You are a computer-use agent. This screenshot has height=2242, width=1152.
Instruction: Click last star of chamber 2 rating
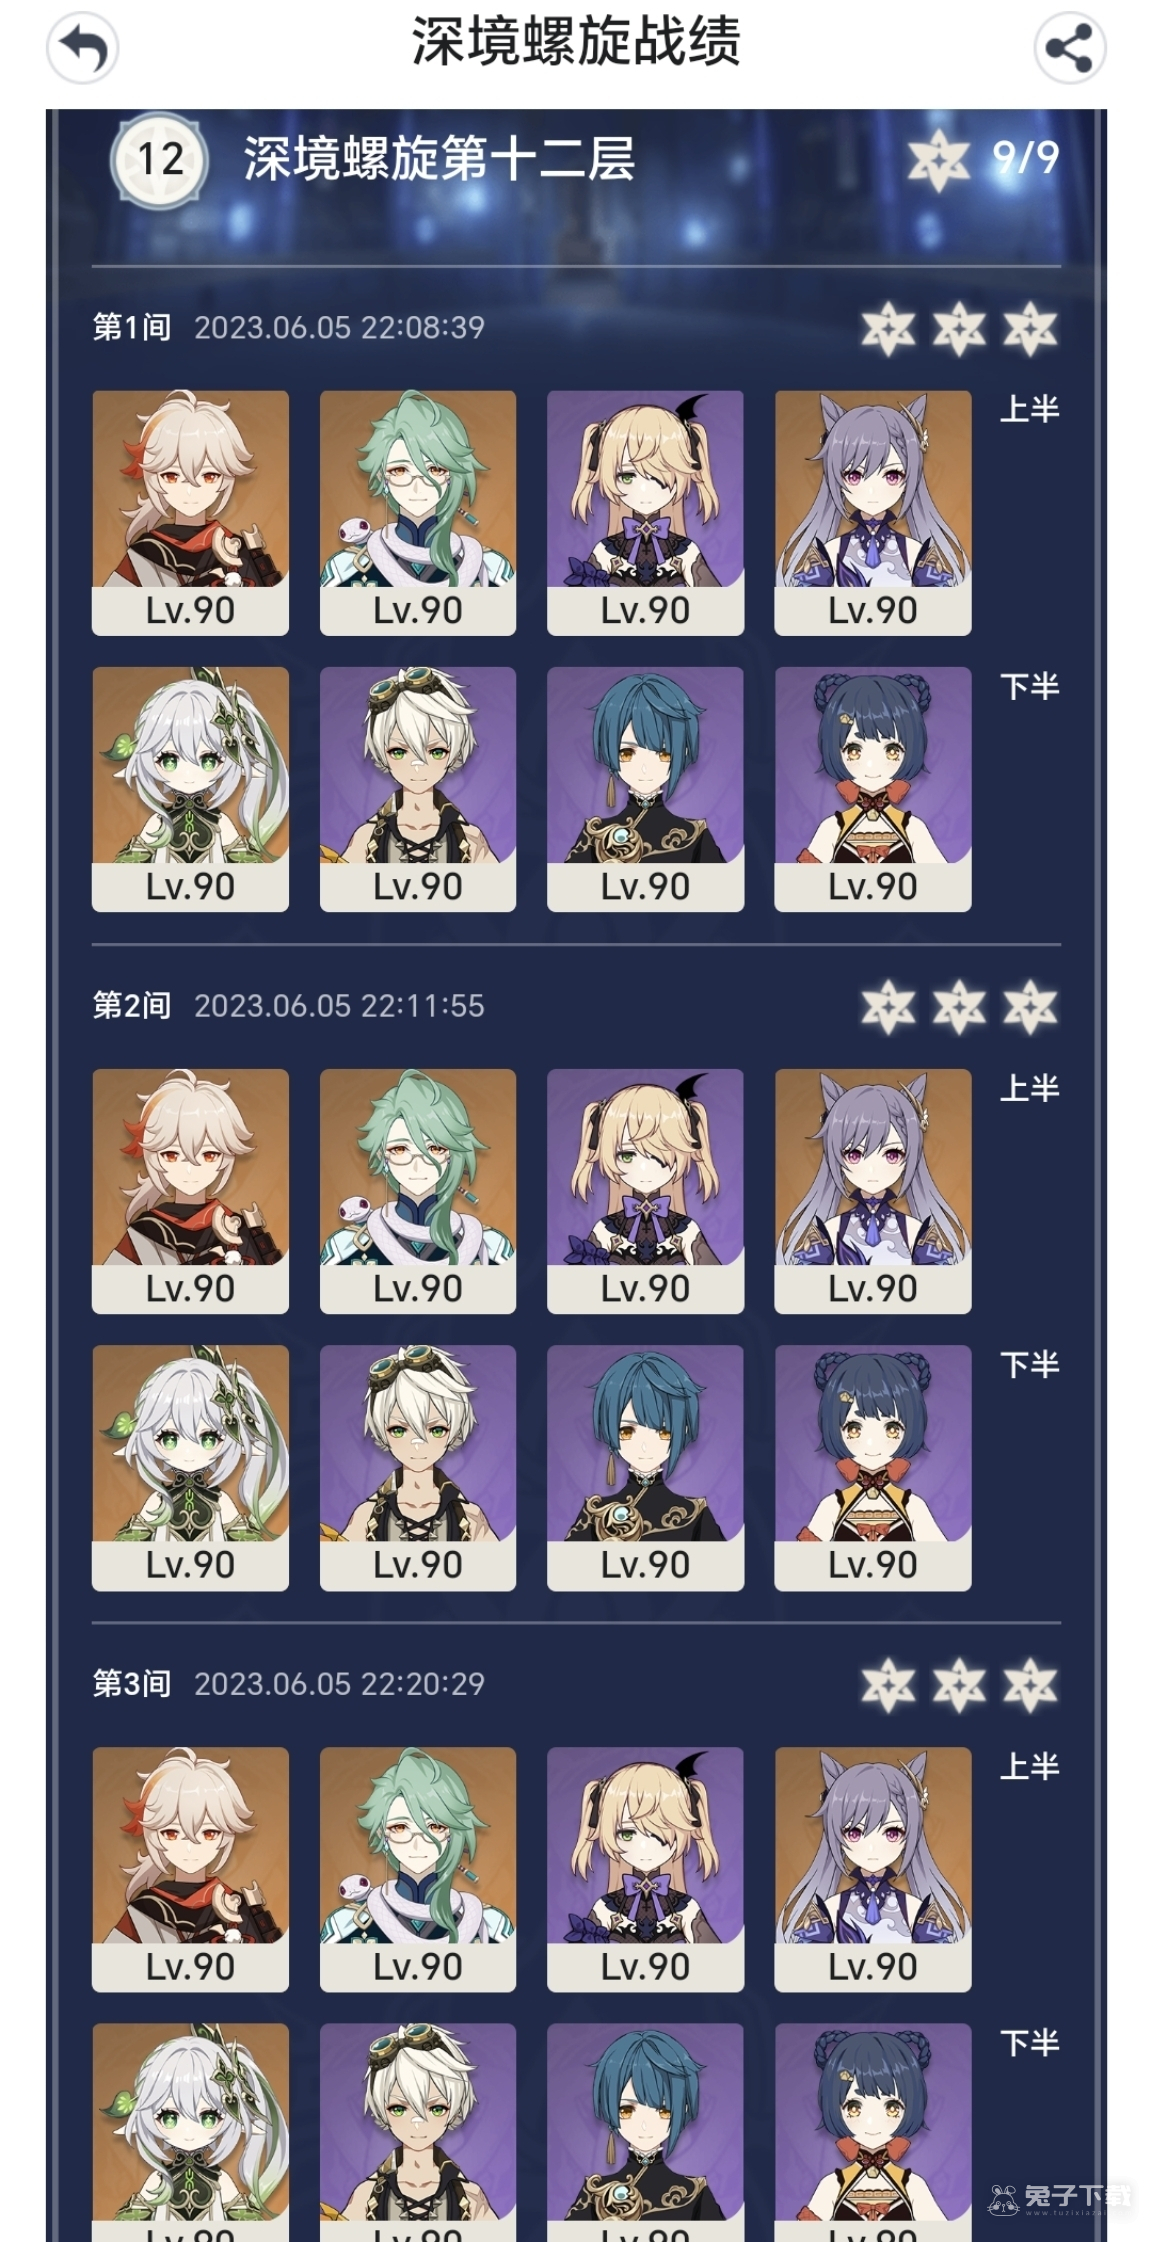click(1030, 1007)
